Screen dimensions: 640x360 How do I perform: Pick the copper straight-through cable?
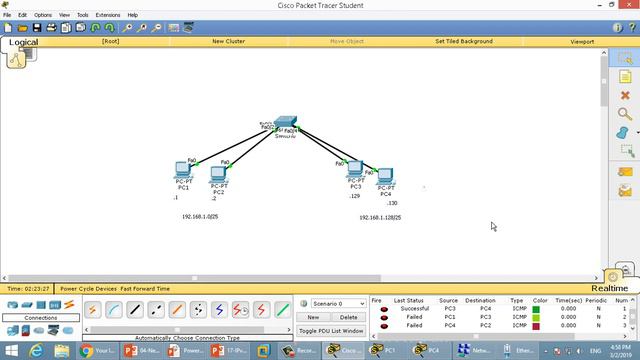point(135,310)
